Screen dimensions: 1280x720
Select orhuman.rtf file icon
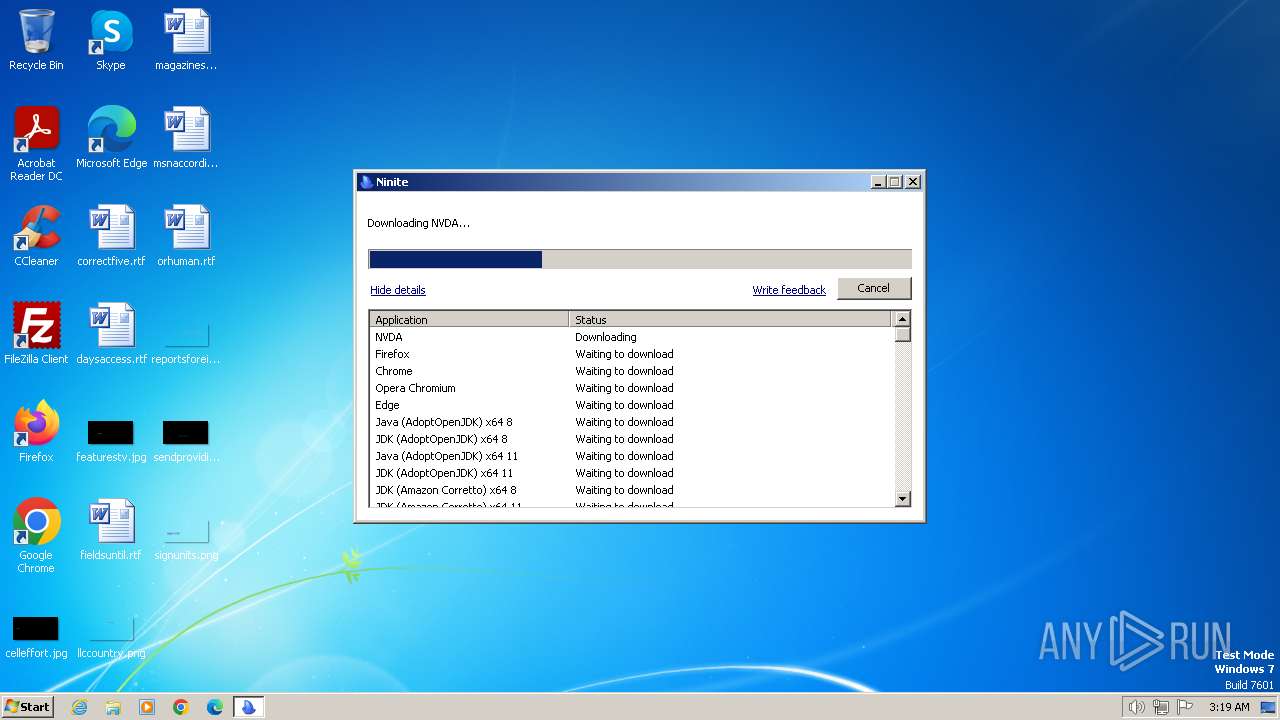pyautogui.click(x=186, y=235)
